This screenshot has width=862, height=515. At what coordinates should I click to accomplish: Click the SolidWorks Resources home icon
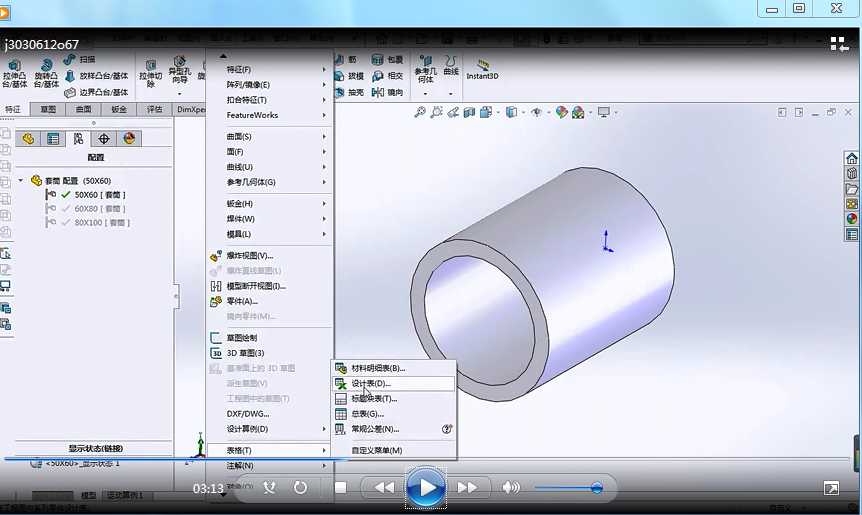click(x=851, y=158)
